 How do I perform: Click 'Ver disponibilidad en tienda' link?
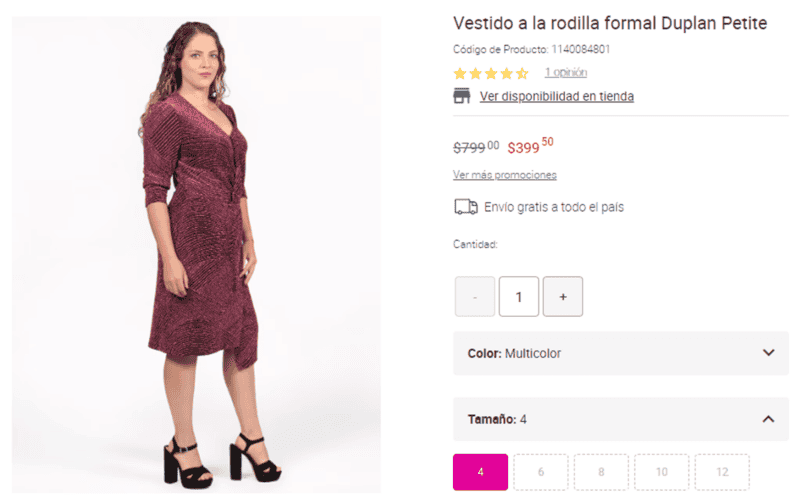[556, 97]
